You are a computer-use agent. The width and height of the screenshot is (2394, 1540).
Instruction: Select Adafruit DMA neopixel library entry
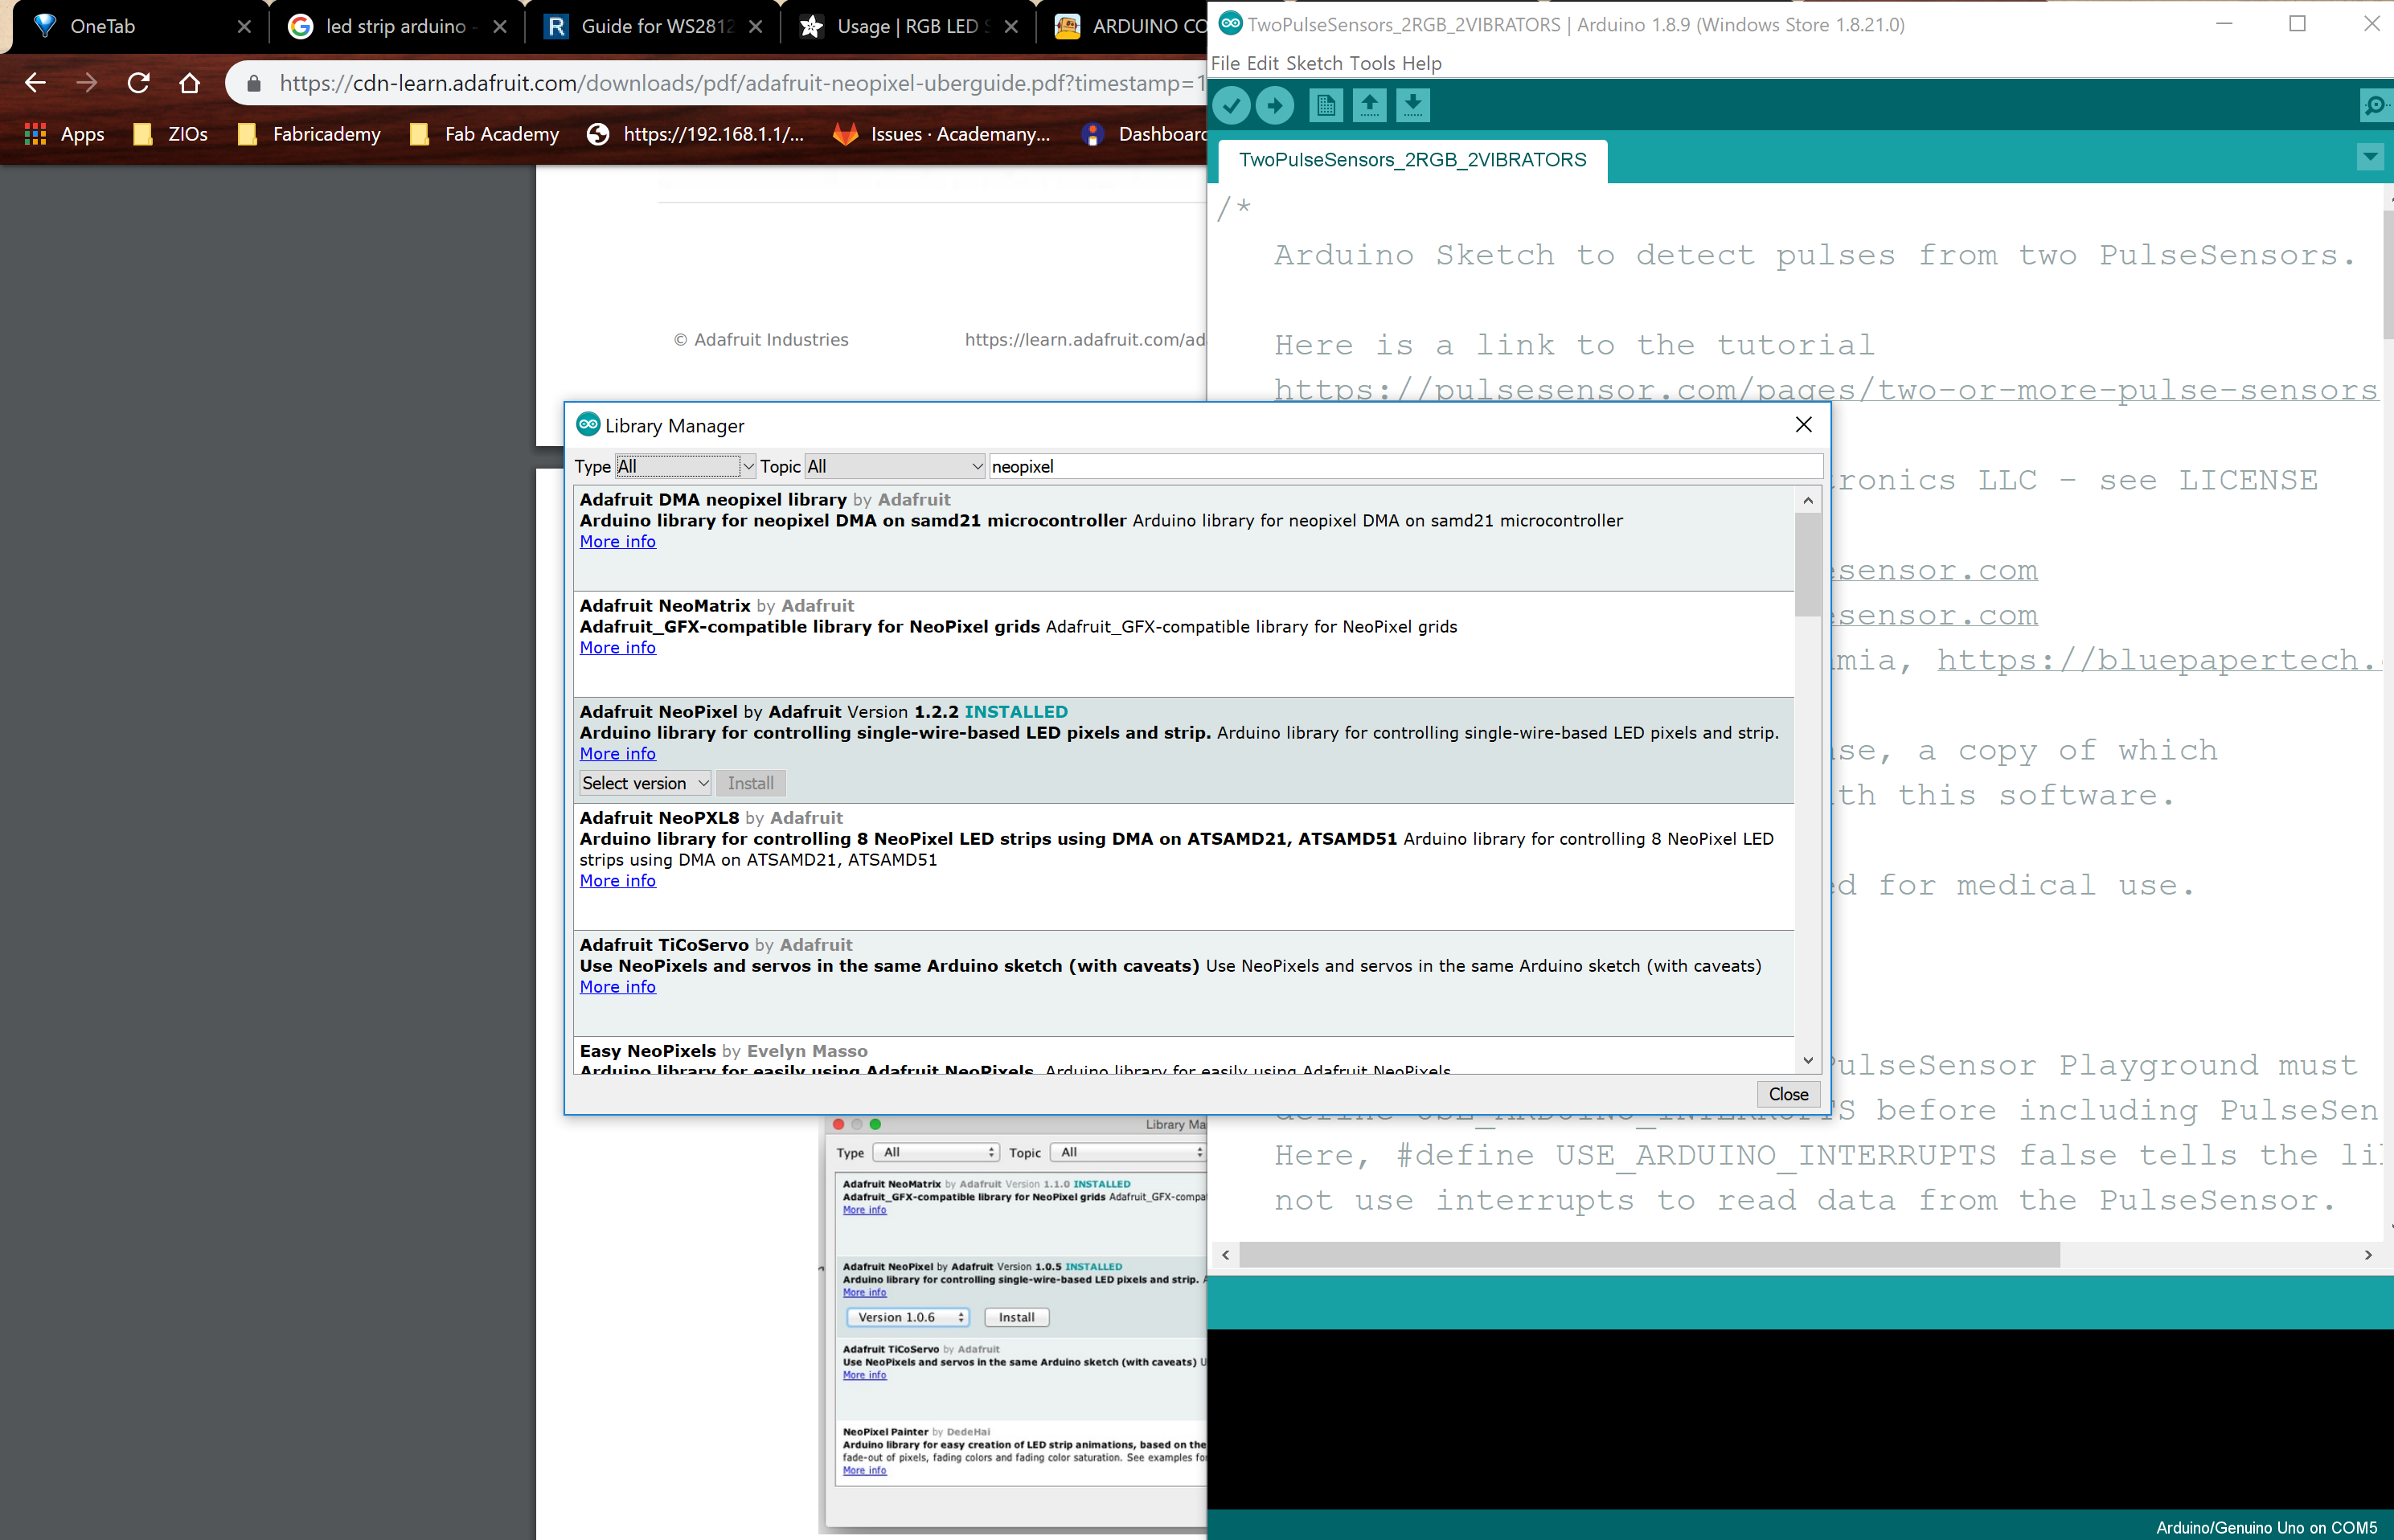(1184, 538)
